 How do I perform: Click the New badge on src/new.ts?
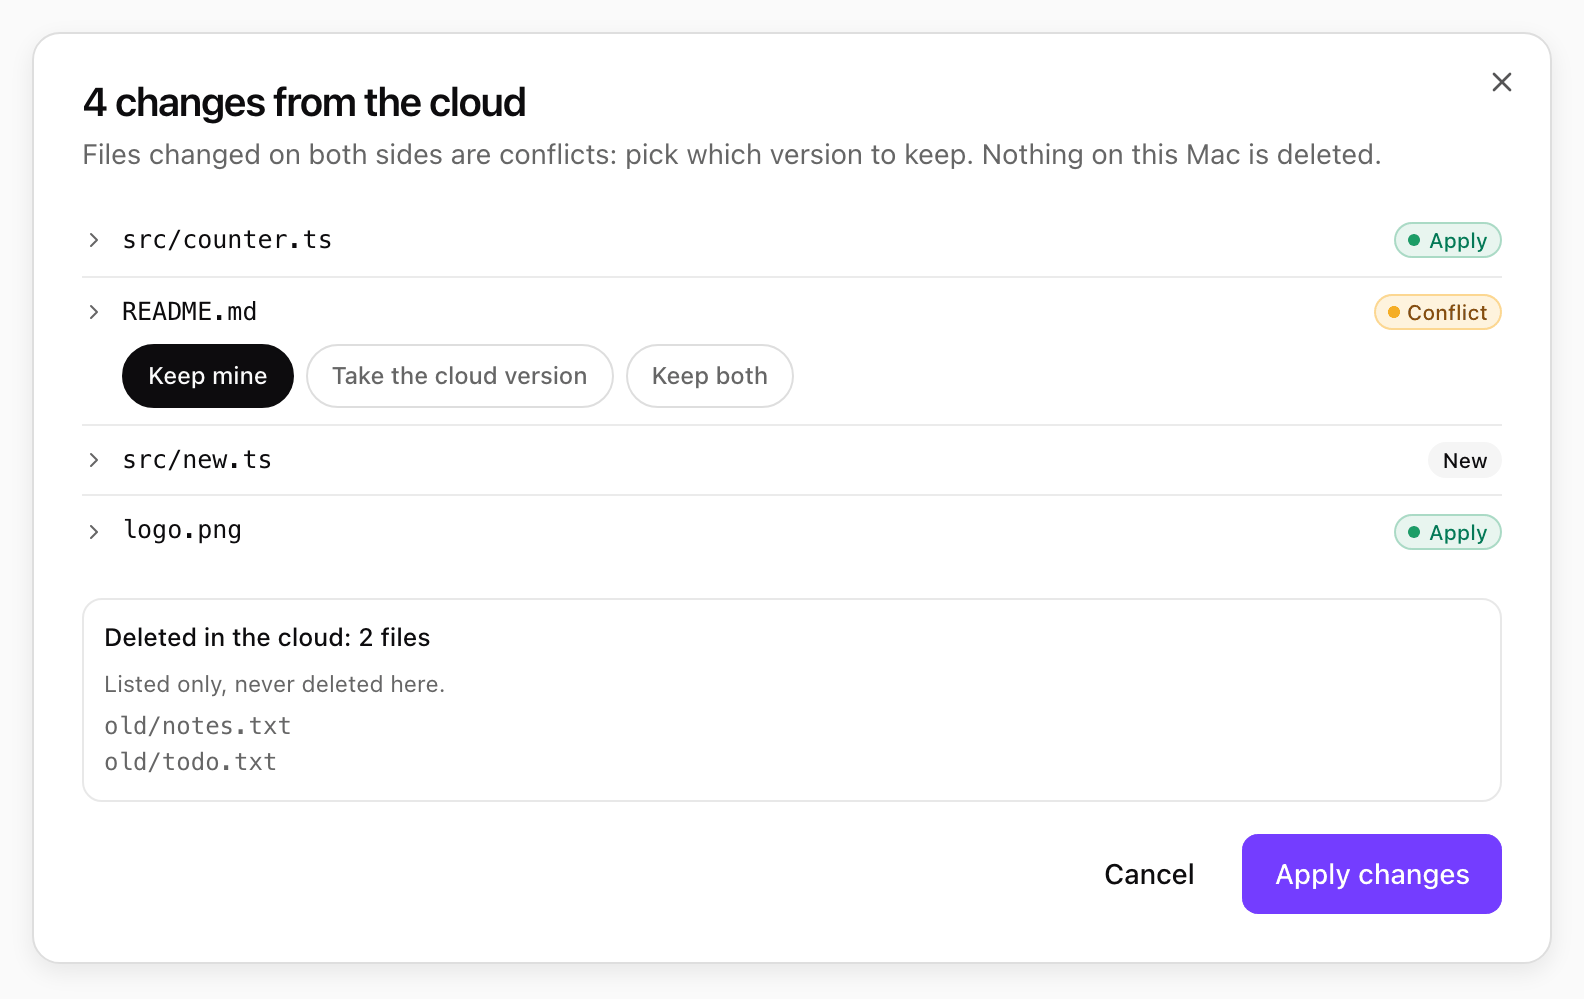(1465, 460)
